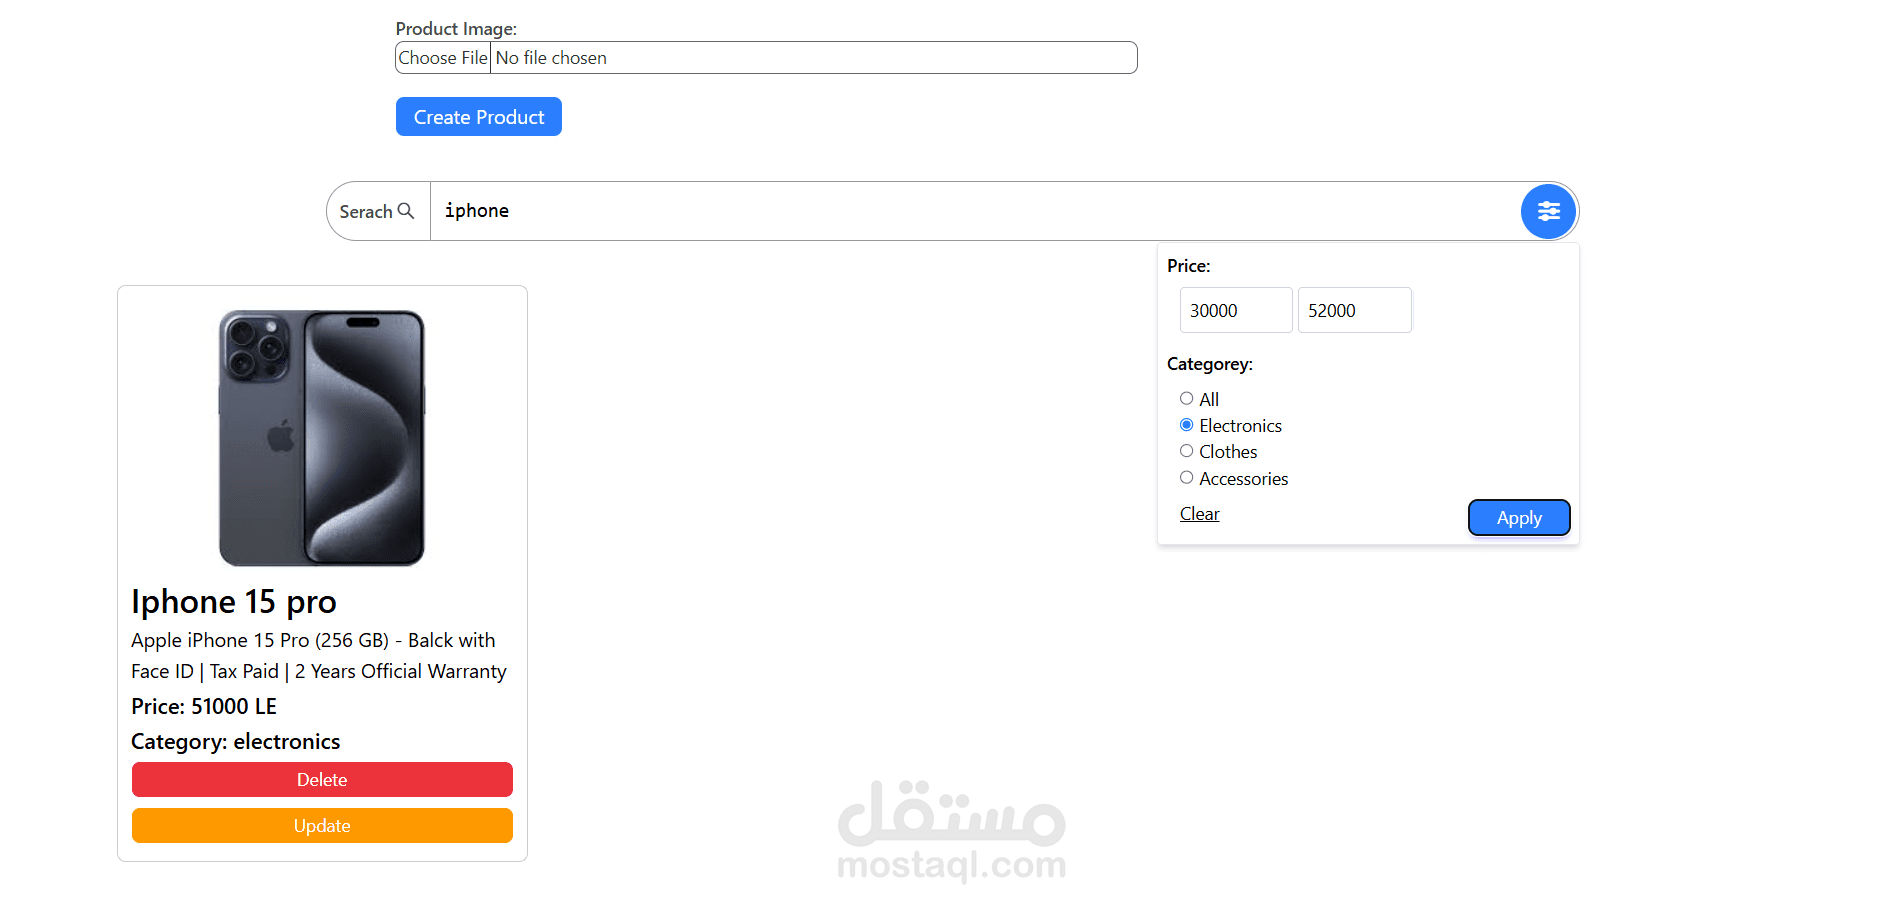Pick the Accessories category radio
This screenshot has width=1904, height=903.
[x=1186, y=477]
